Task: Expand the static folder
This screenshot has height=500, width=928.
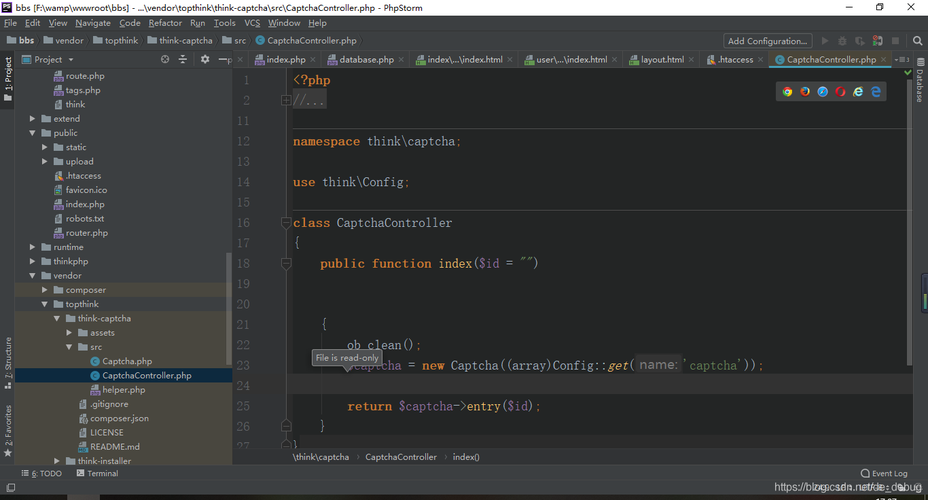Action: (44, 147)
